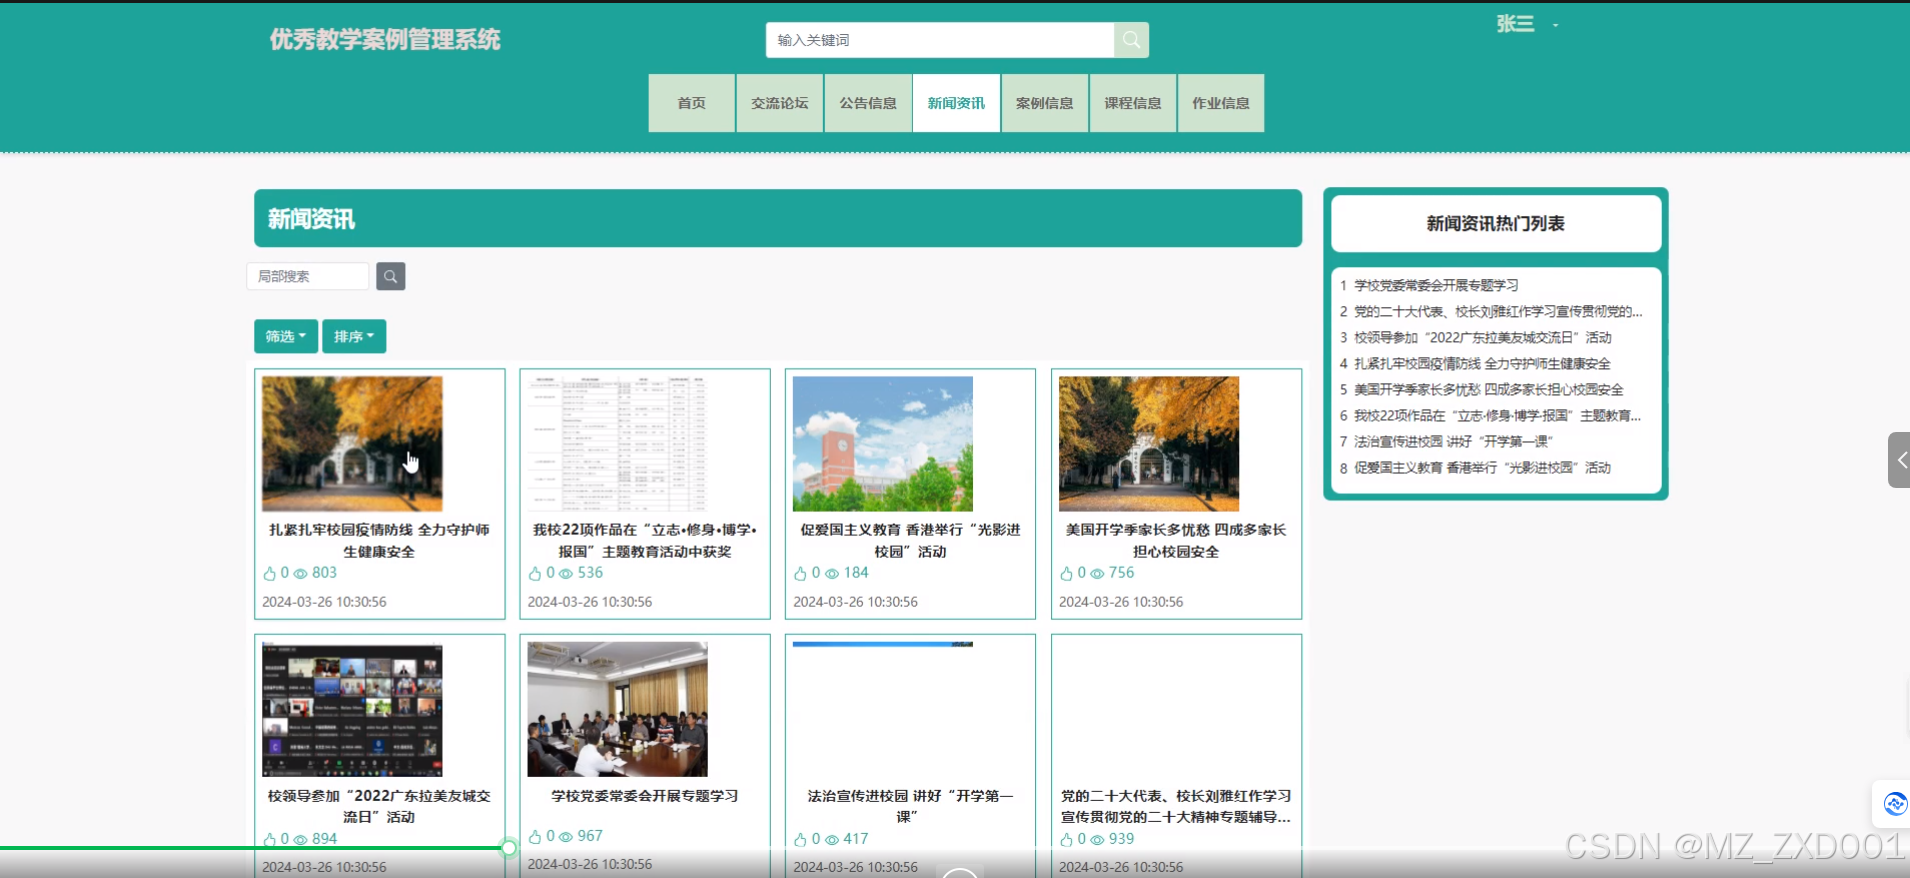This screenshot has width=1910, height=878.
Task: Go to the 首页 home tab
Action: pyautogui.click(x=692, y=103)
